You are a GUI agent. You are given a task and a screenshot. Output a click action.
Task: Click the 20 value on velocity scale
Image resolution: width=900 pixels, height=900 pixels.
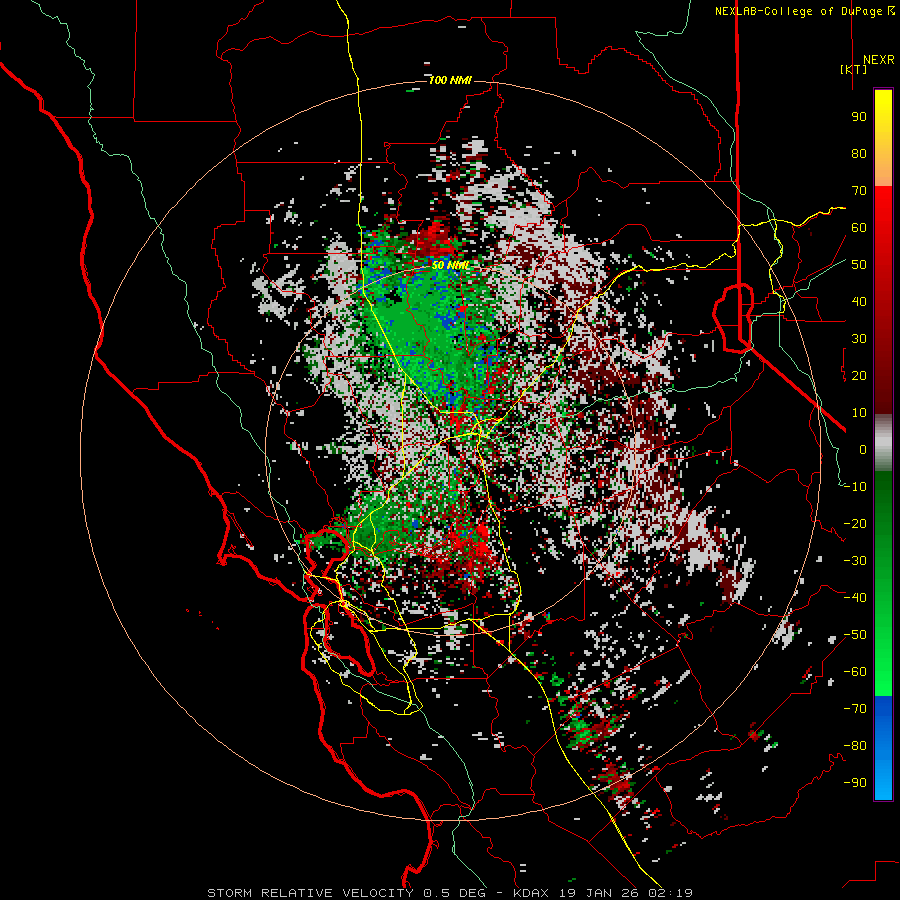coord(859,375)
